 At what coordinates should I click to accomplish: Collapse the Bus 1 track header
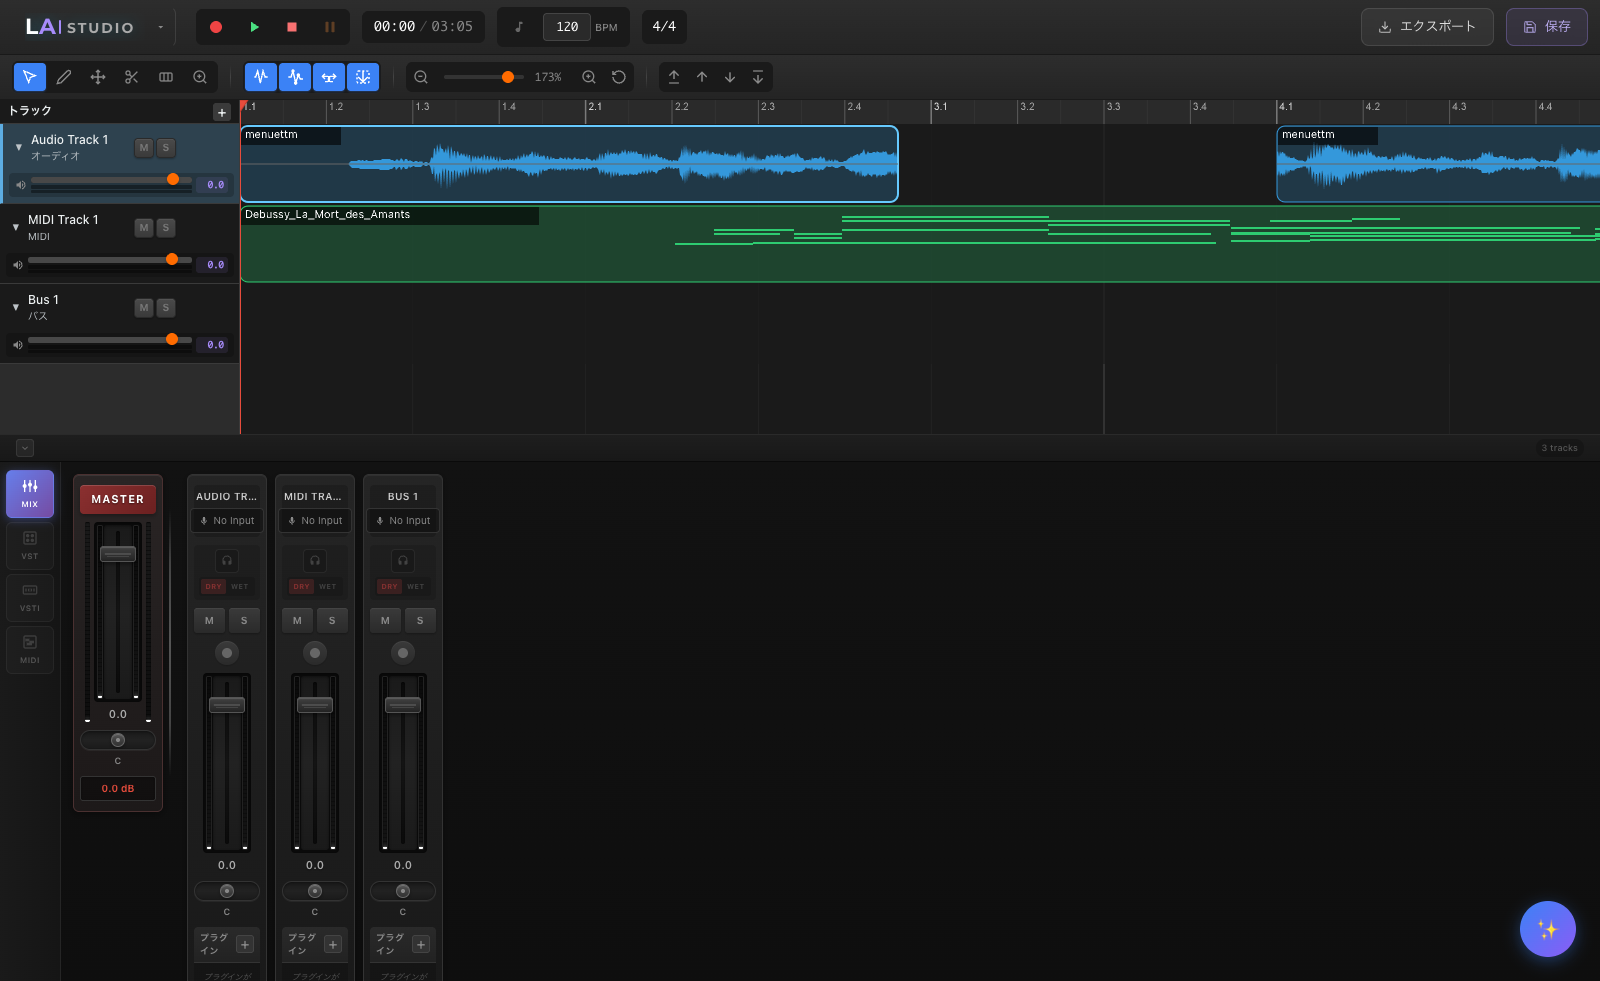15,307
